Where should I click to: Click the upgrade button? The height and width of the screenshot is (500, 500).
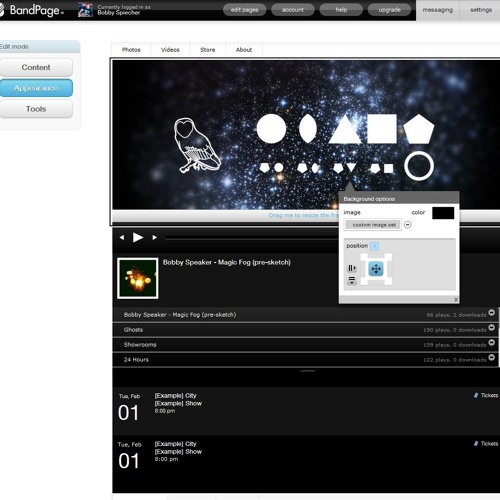[389, 10]
